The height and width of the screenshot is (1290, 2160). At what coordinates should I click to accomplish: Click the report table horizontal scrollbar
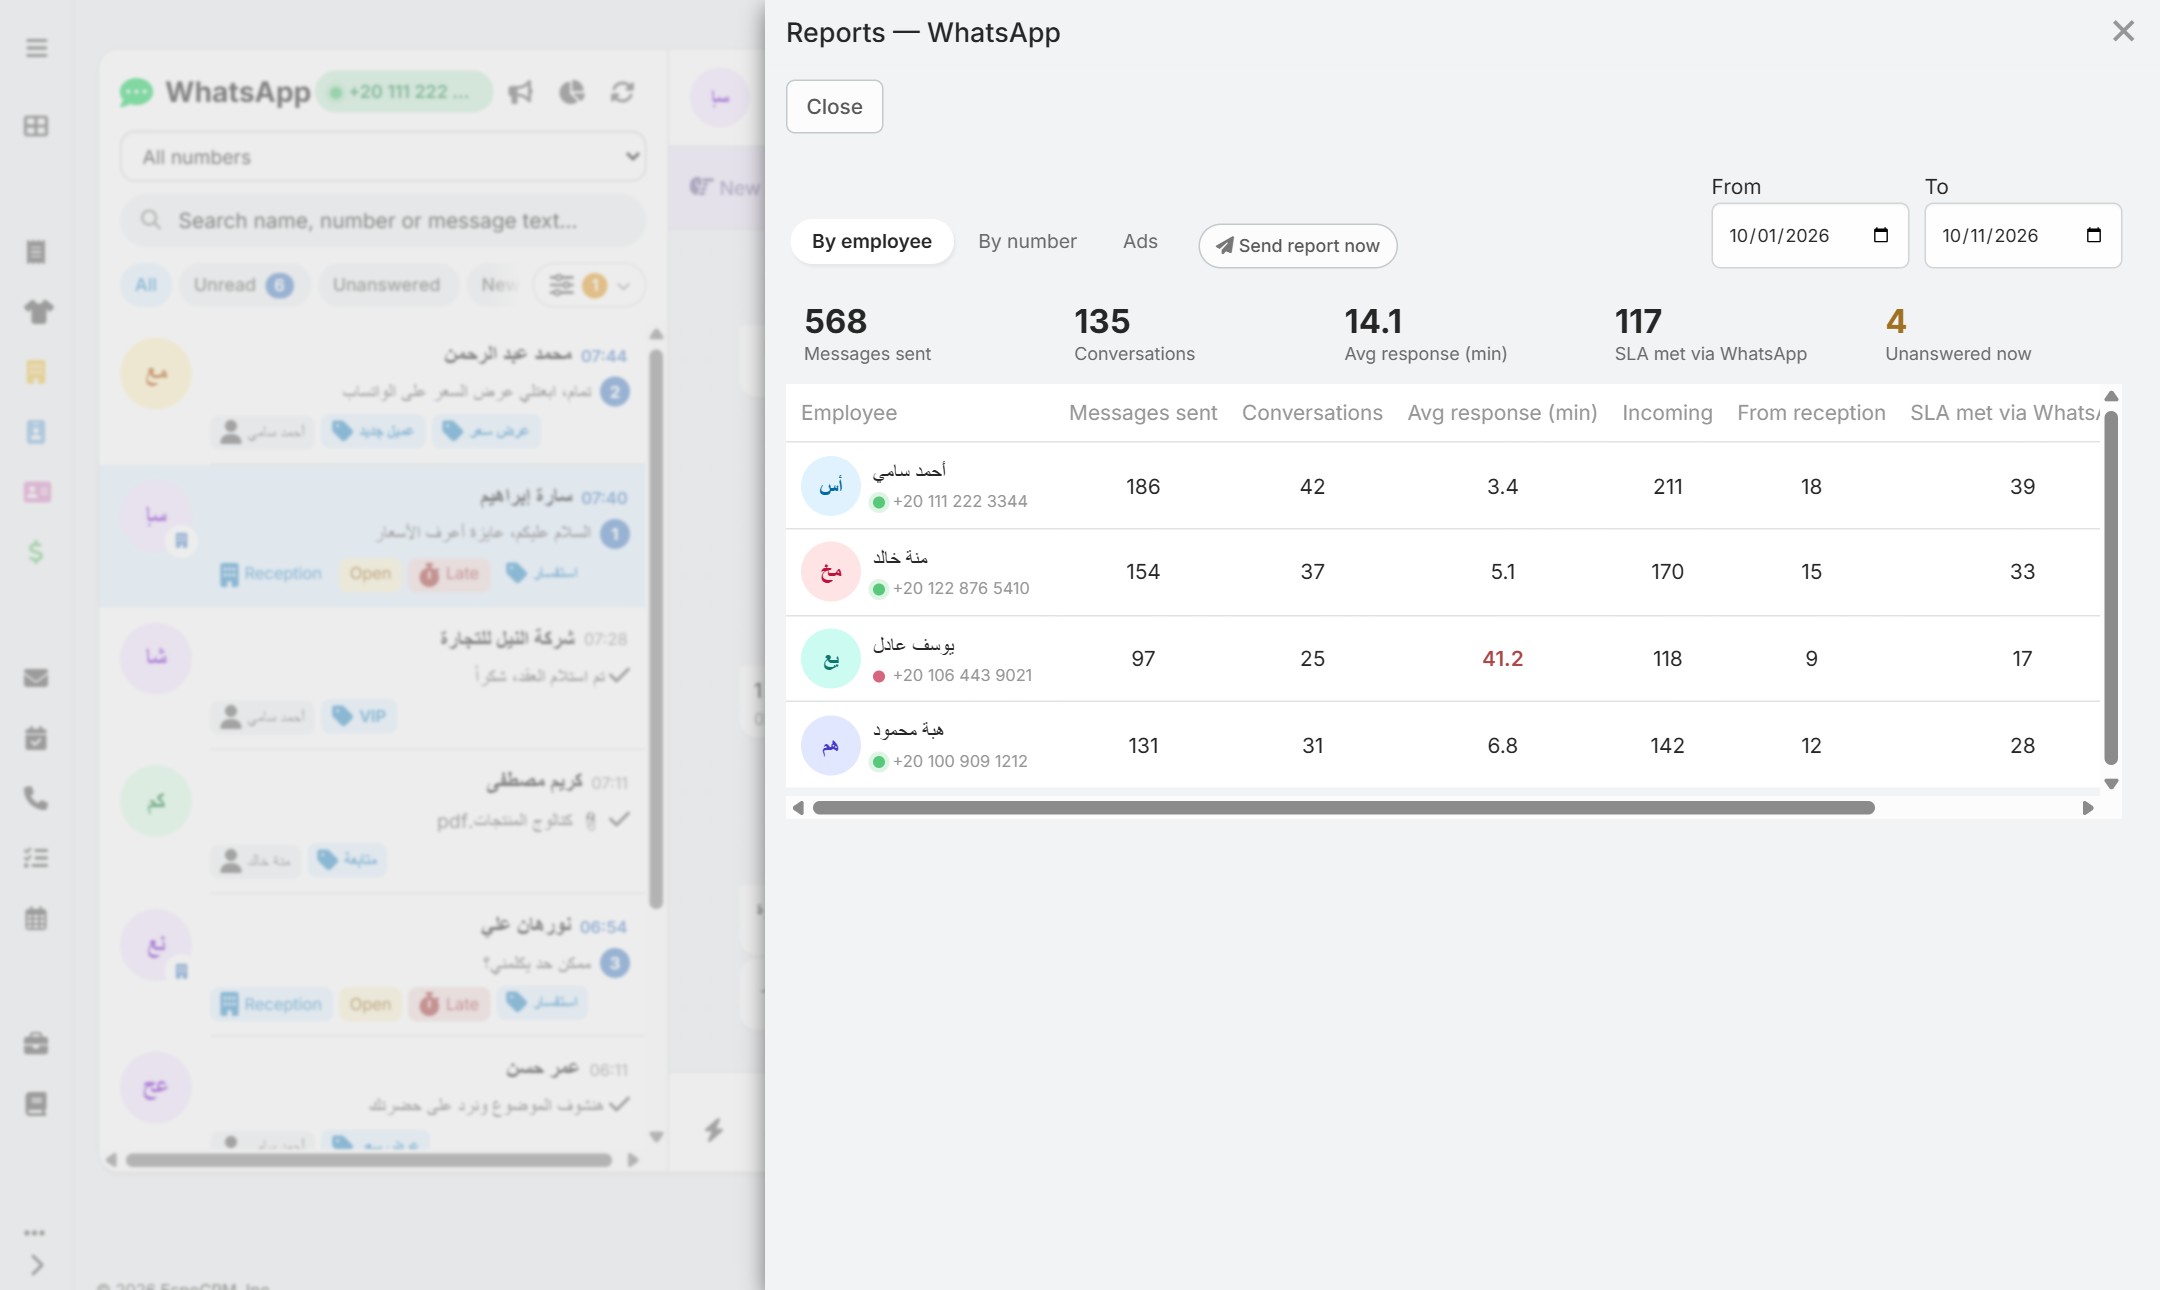click(x=1344, y=807)
